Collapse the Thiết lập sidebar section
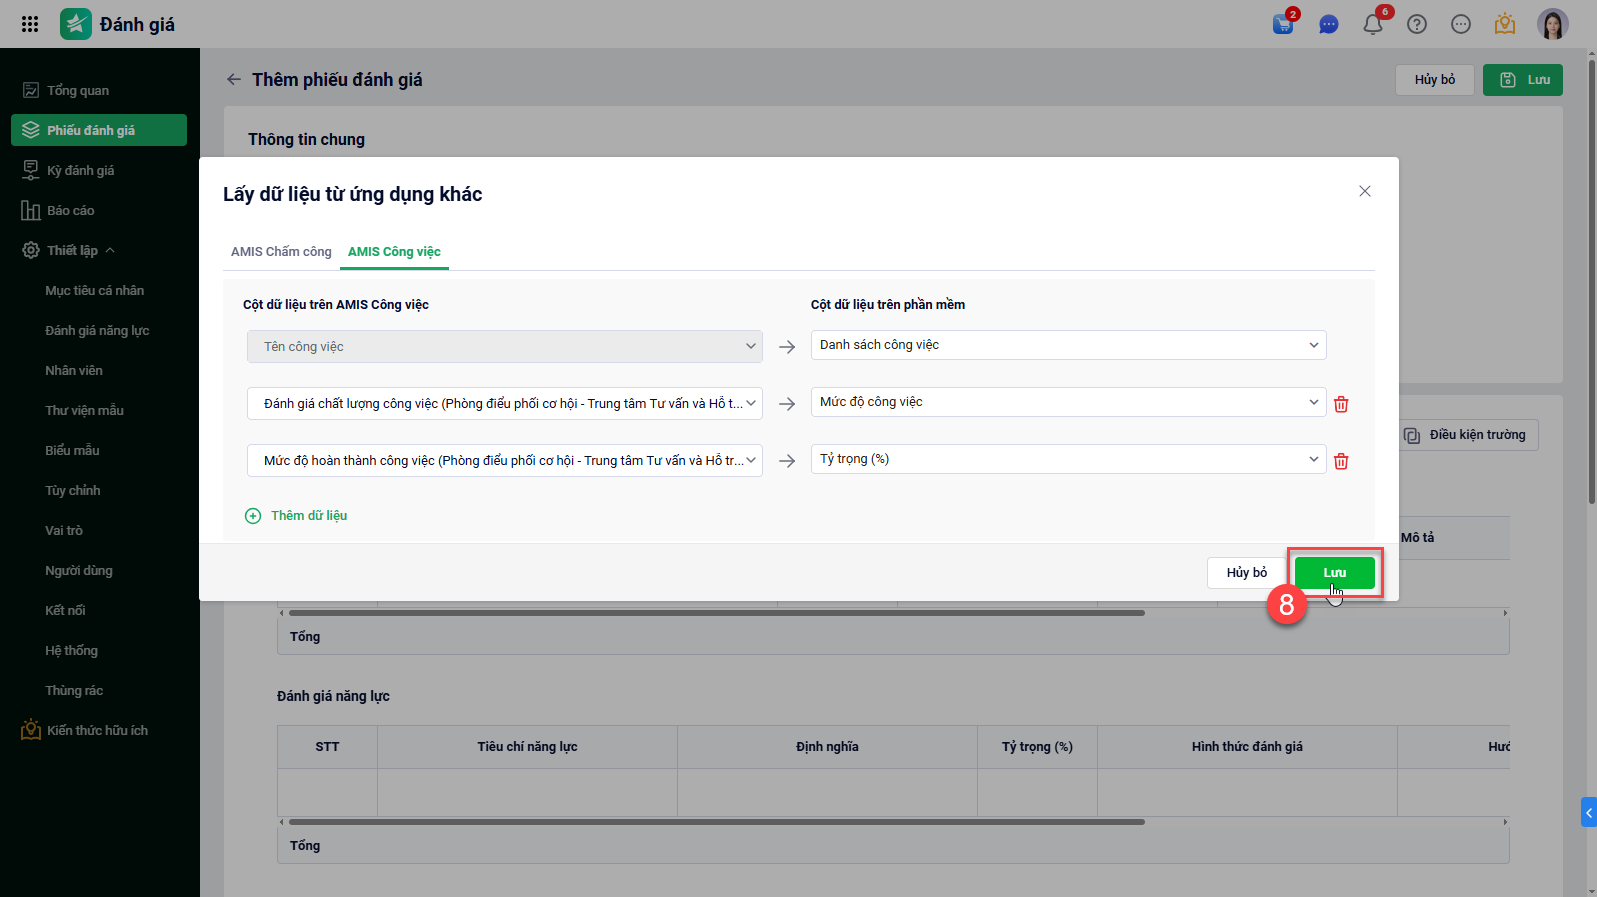 click(x=110, y=250)
